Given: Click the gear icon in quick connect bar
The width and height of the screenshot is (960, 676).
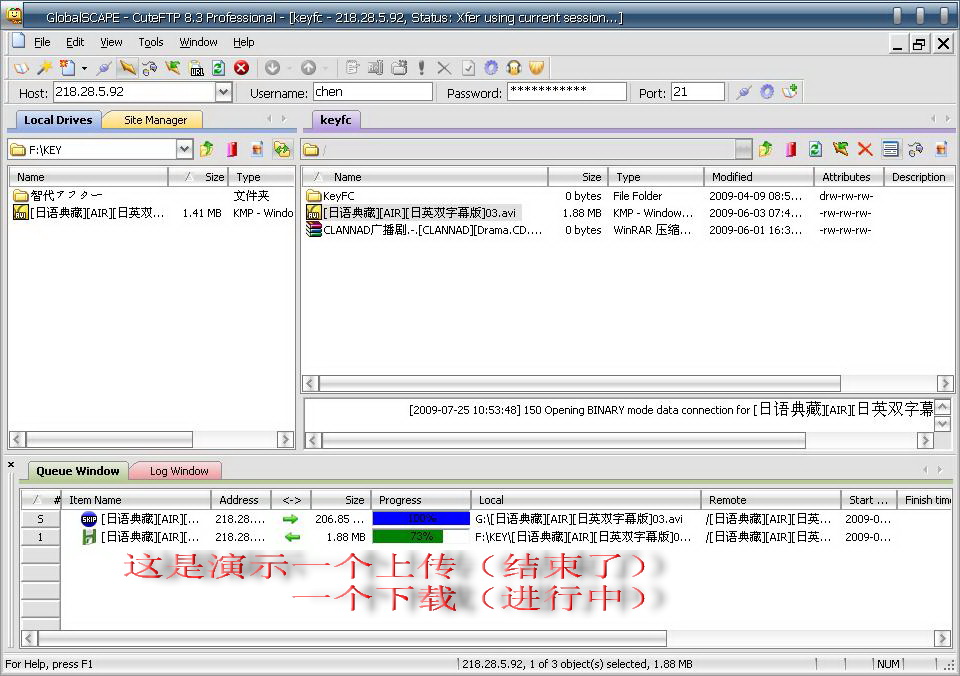Looking at the screenshot, I should click(767, 92).
